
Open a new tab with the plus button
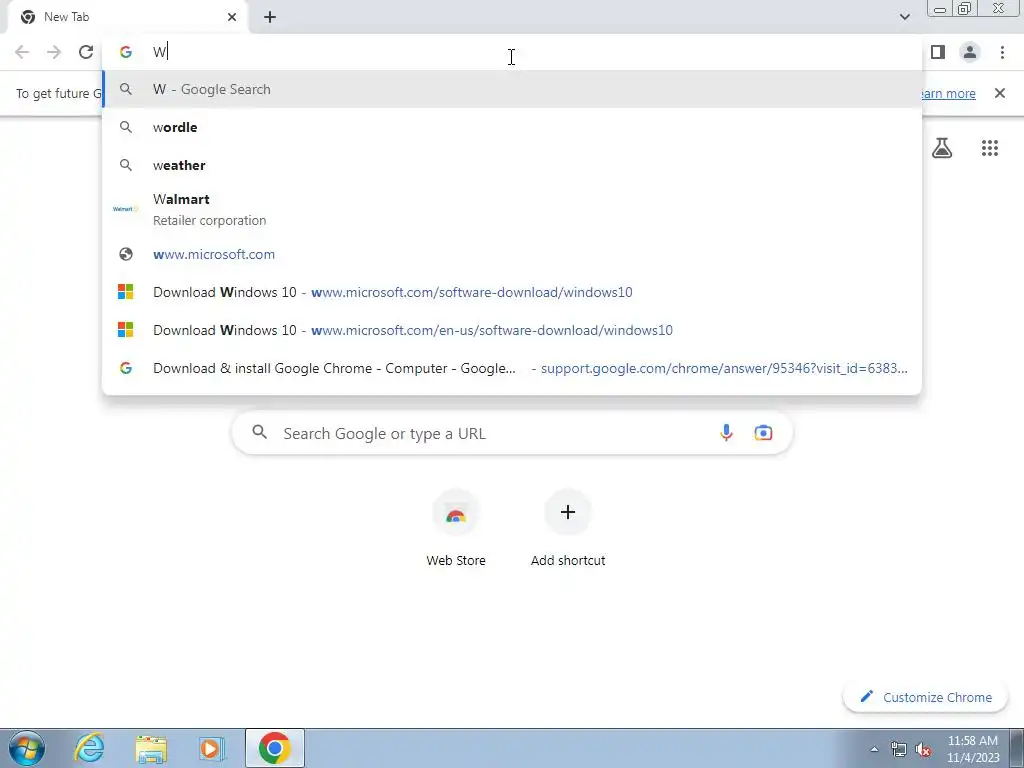pyautogui.click(x=270, y=17)
